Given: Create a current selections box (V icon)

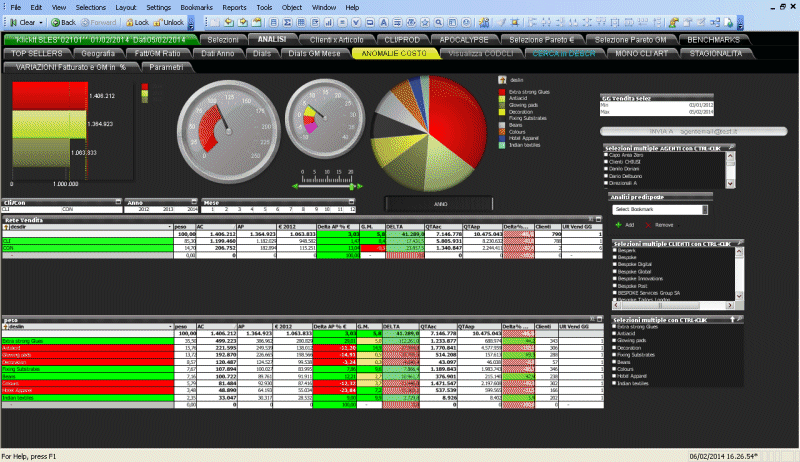Looking at the screenshot, I should coord(356,22).
